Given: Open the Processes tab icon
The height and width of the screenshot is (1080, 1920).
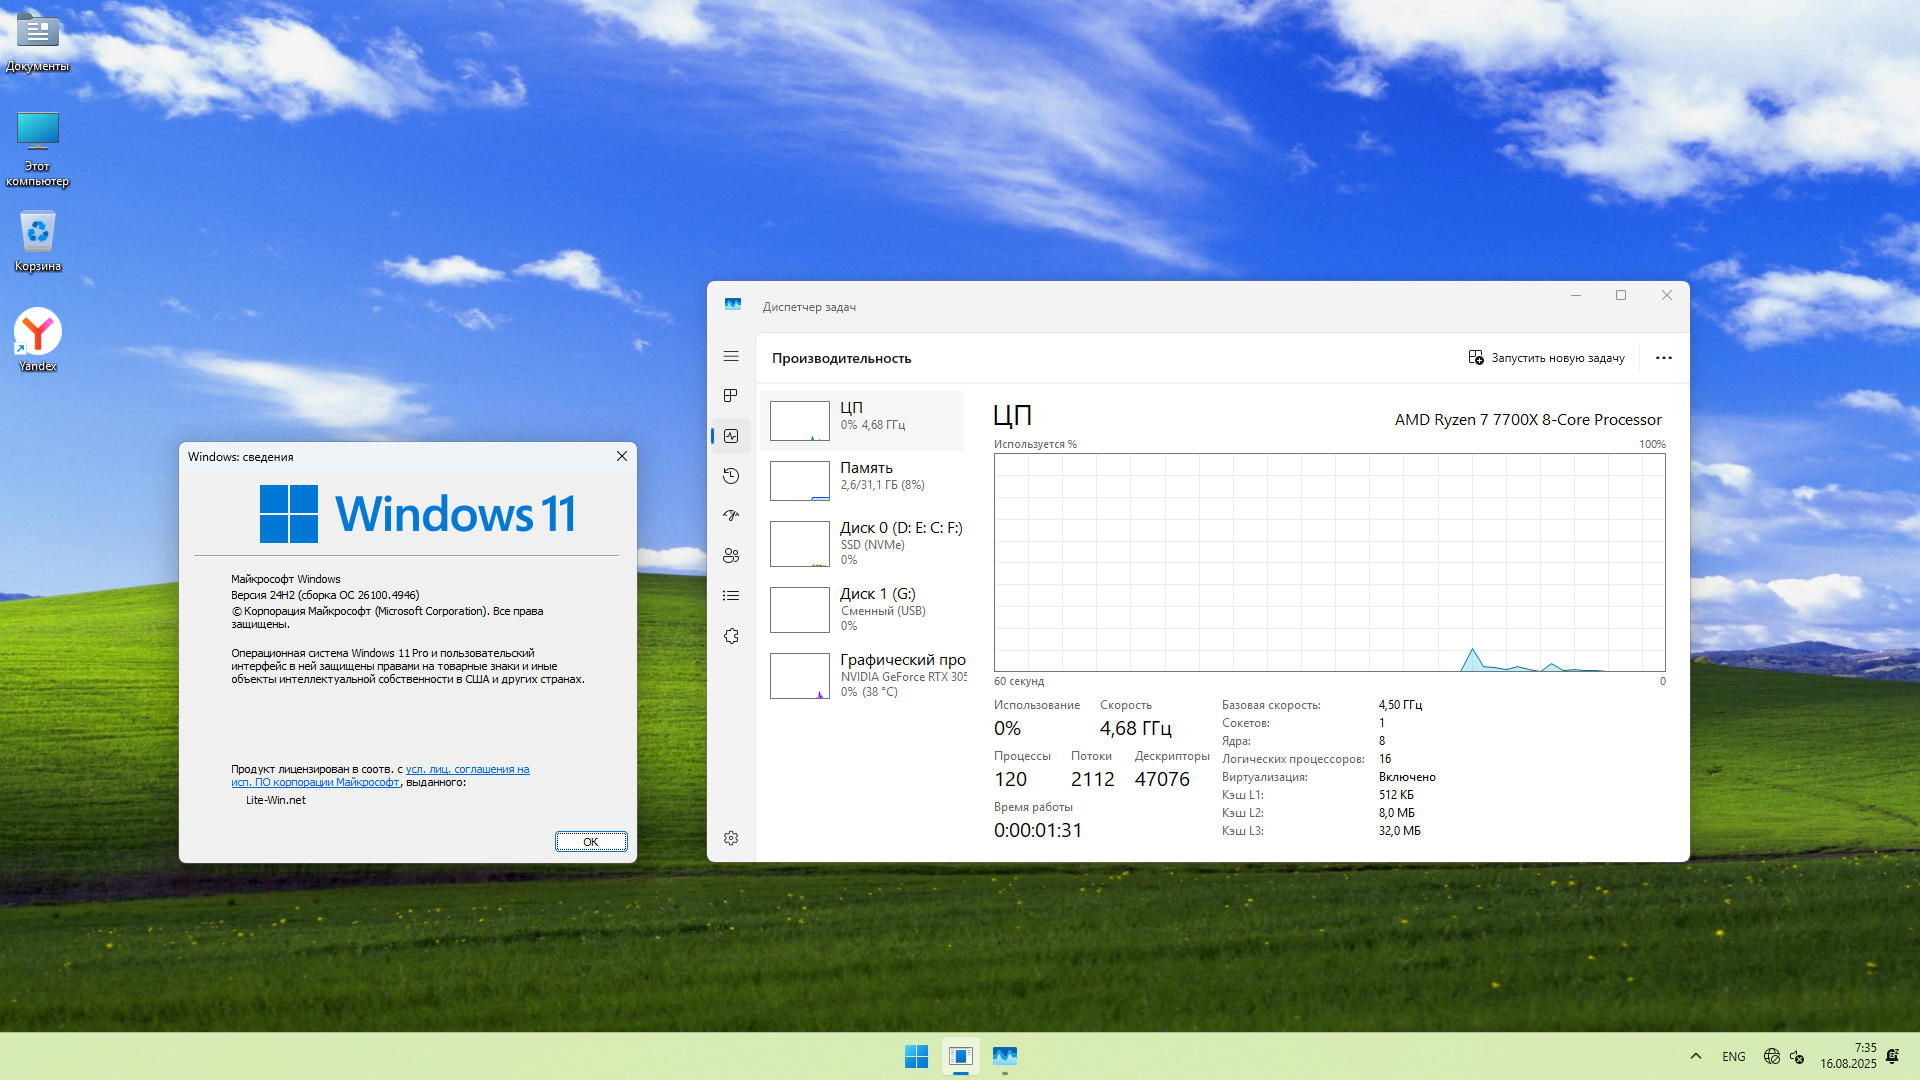Looking at the screenshot, I should click(731, 396).
